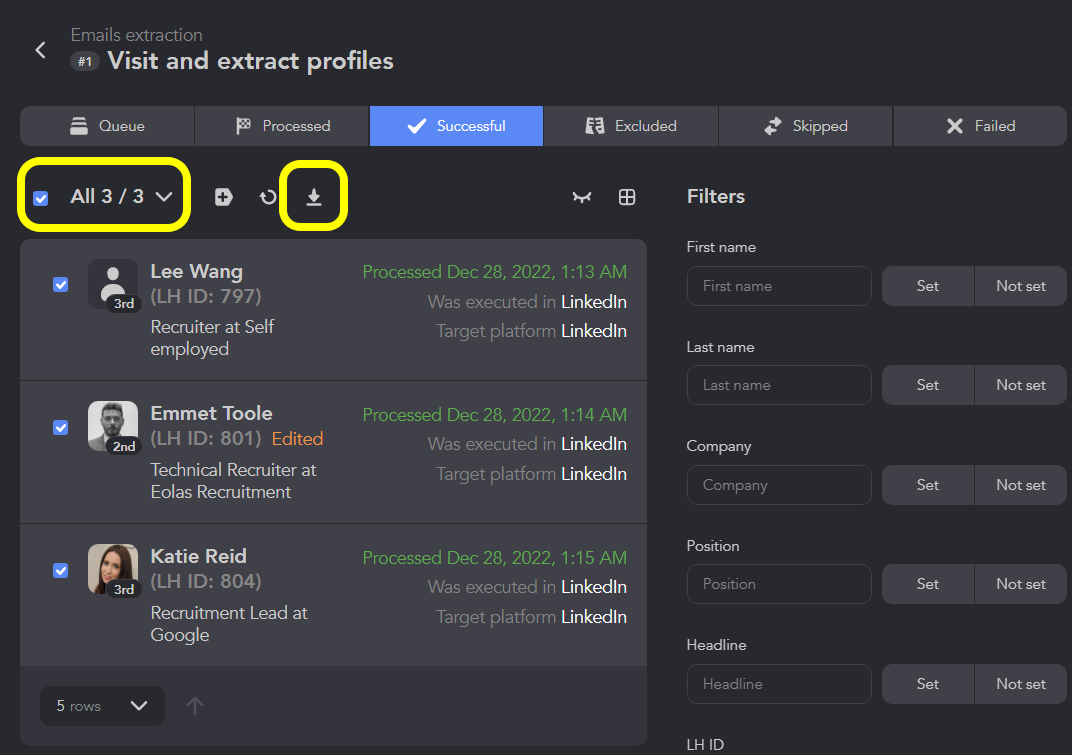
Task: Switch to the Queue tab
Action: click(x=107, y=126)
